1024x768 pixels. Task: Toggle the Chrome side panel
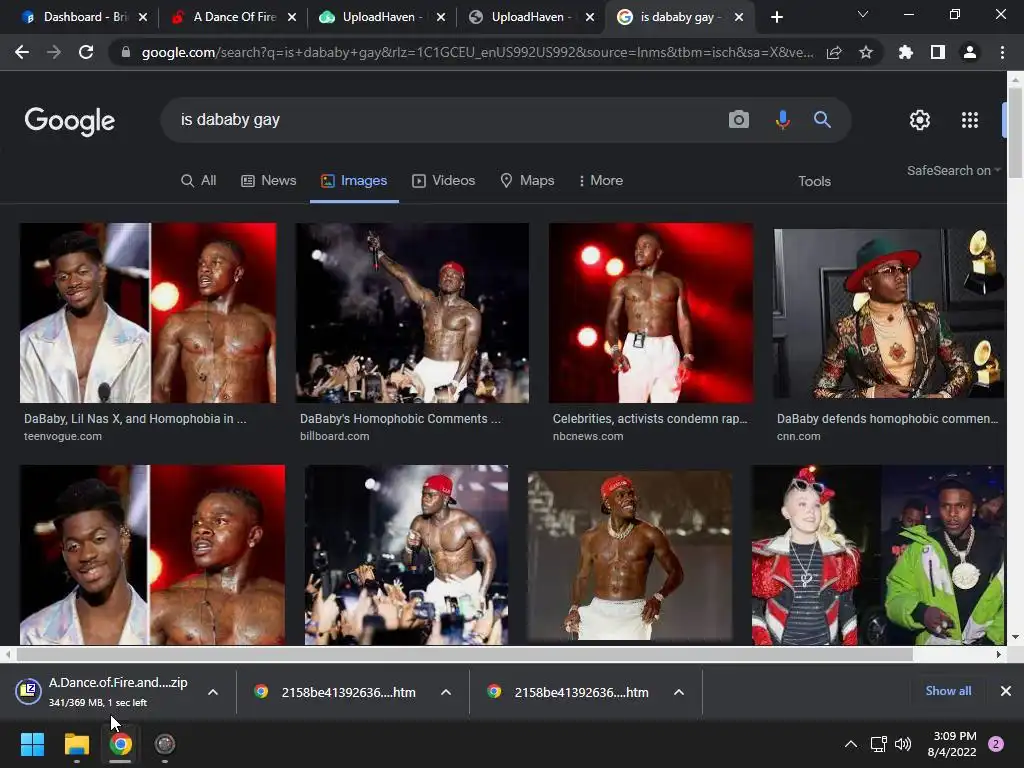pos(938,52)
